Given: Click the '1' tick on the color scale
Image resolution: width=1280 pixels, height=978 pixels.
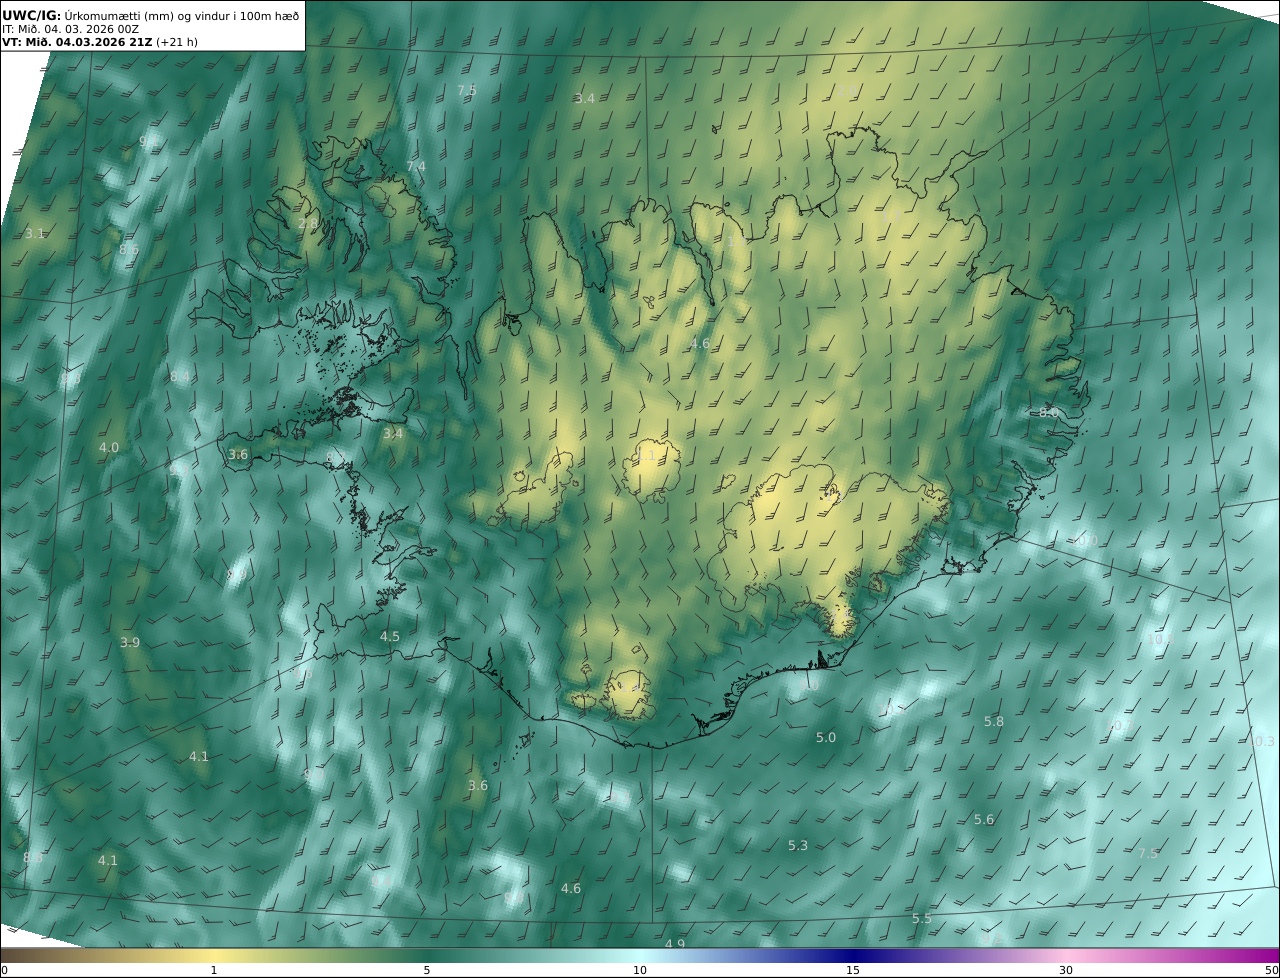Looking at the screenshot, I should 214,970.
